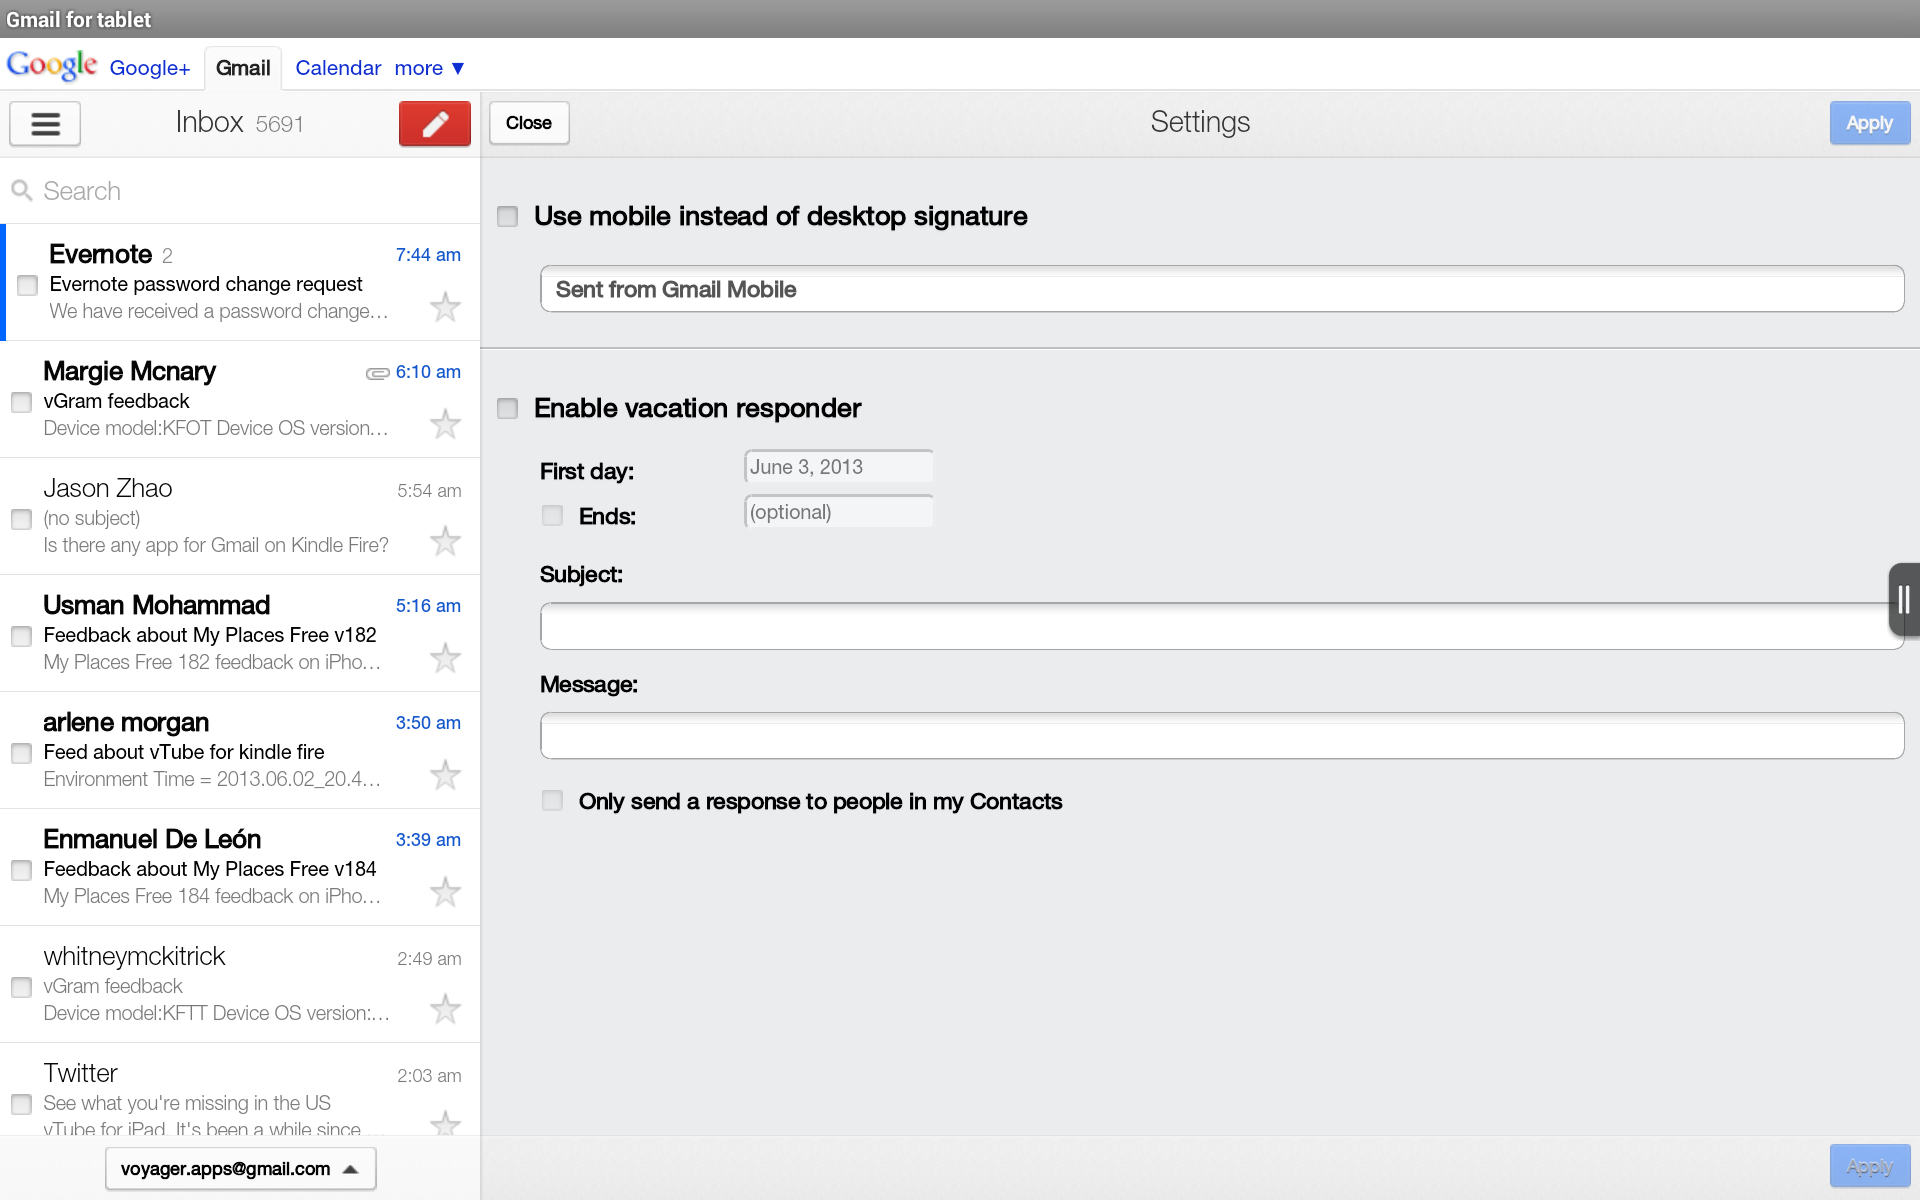The height and width of the screenshot is (1200, 1920).
Task: Check Use mobile instead of desktop signature
Action: pyautogui.click(x=507, y=216)
